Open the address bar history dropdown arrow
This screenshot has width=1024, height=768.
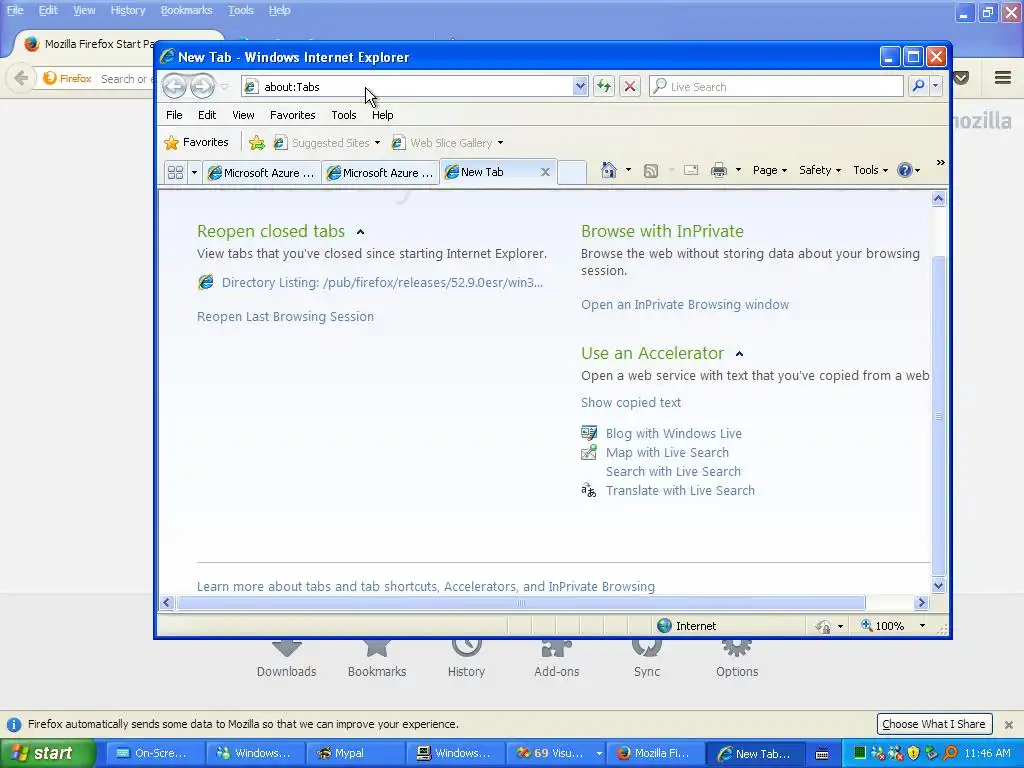coord(579,86)
